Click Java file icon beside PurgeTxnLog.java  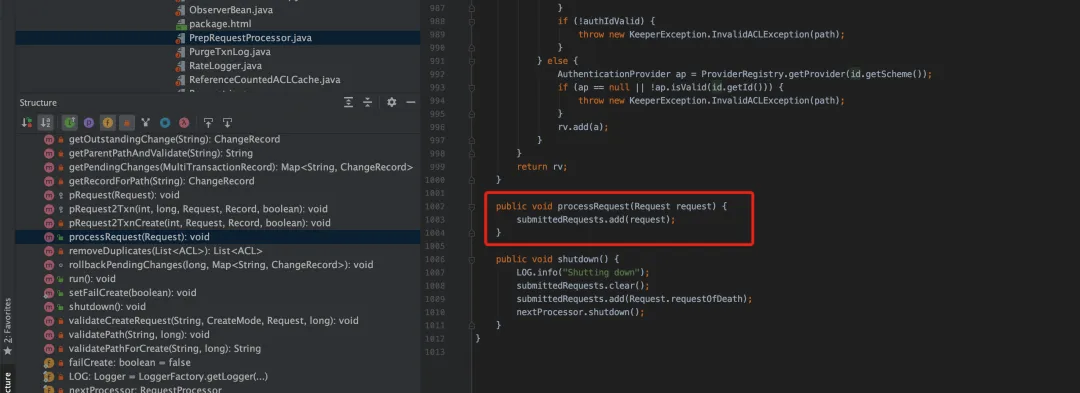coord(180,52)
